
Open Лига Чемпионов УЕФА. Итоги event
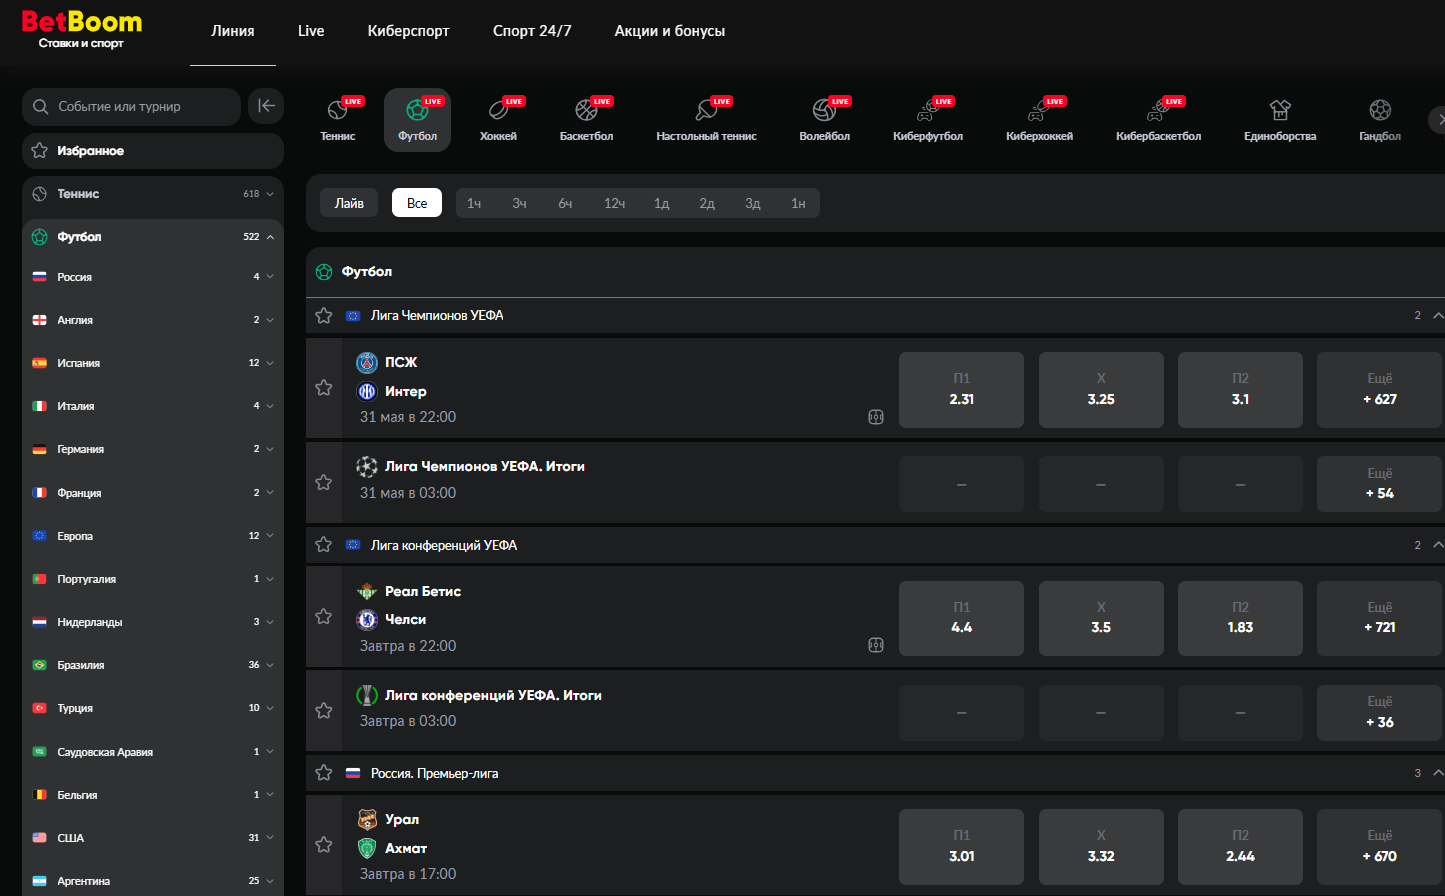click(485, 466)
